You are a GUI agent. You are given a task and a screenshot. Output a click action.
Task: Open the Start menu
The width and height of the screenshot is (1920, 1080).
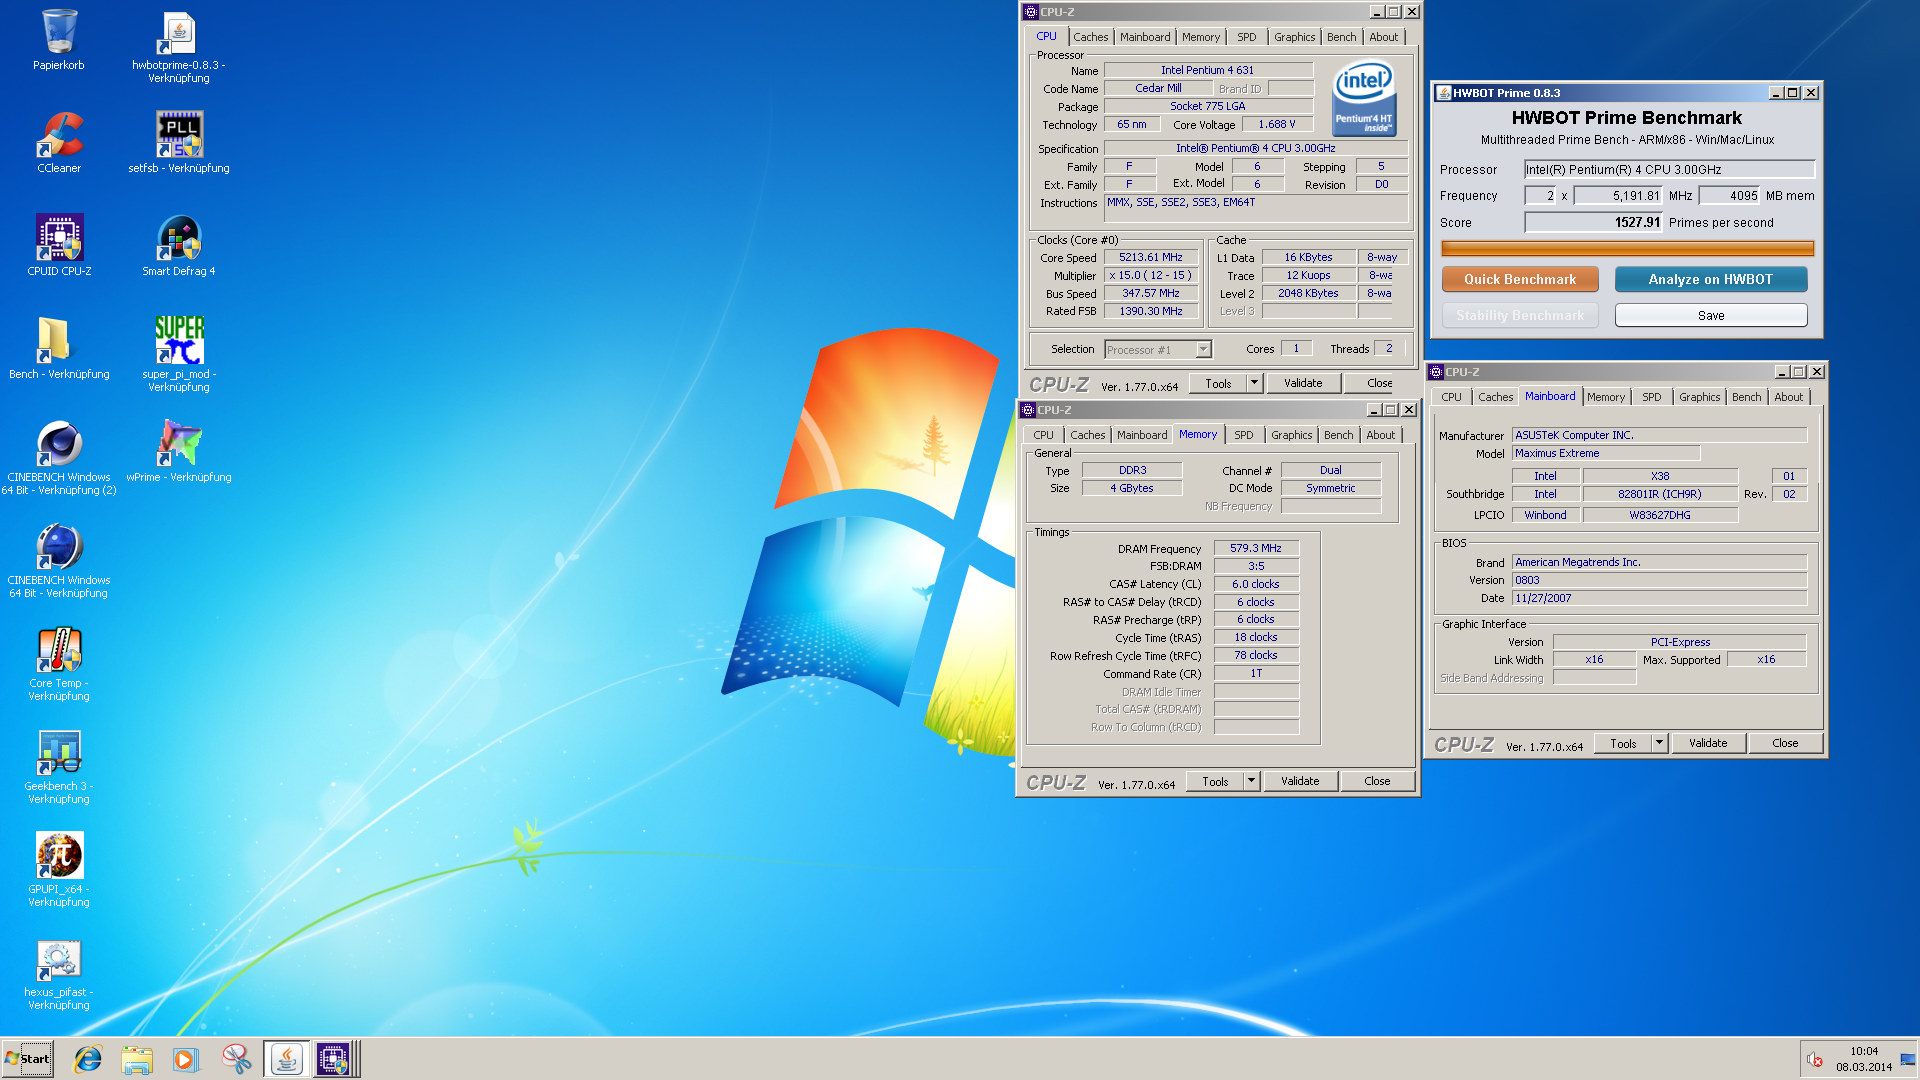point(28,1059)
